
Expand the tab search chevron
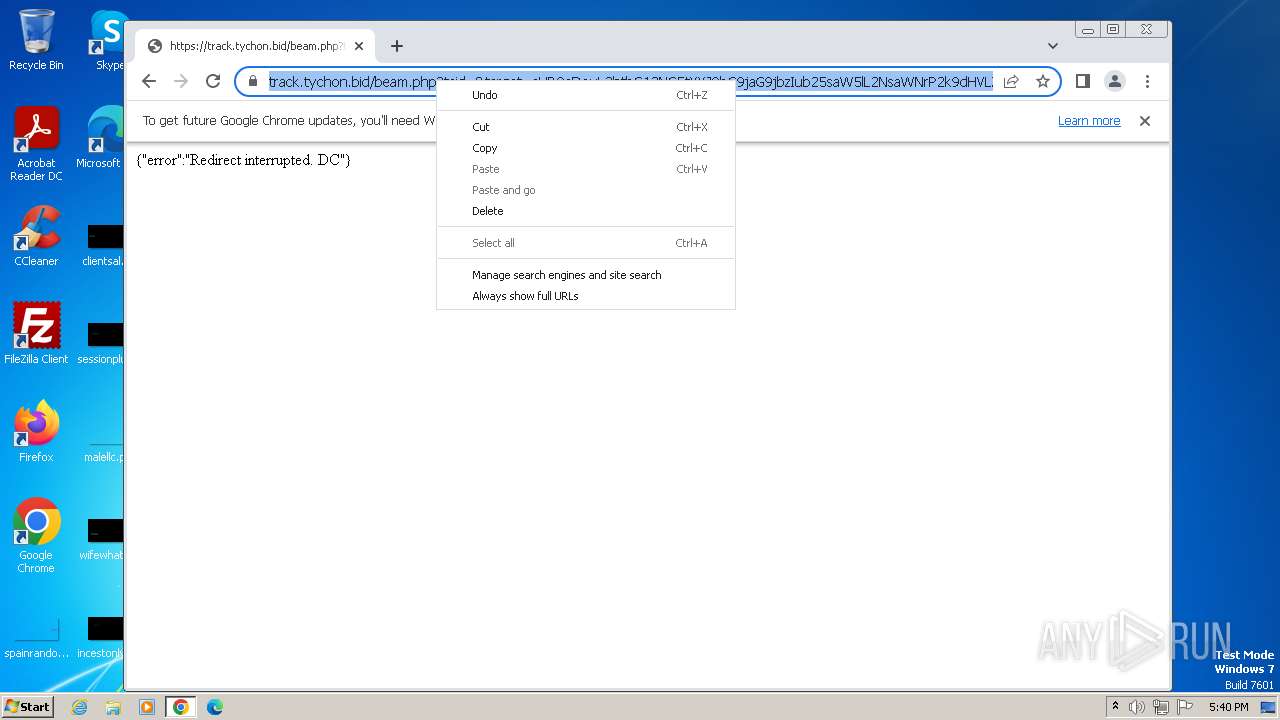pyautogui.click(x=1052, y=46)
